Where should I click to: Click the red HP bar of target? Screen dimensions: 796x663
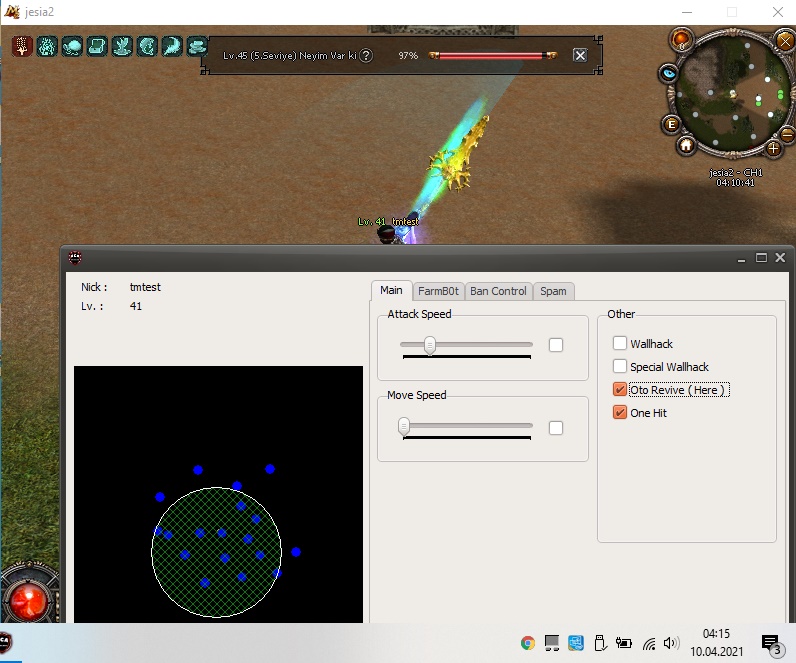(492, 55)
